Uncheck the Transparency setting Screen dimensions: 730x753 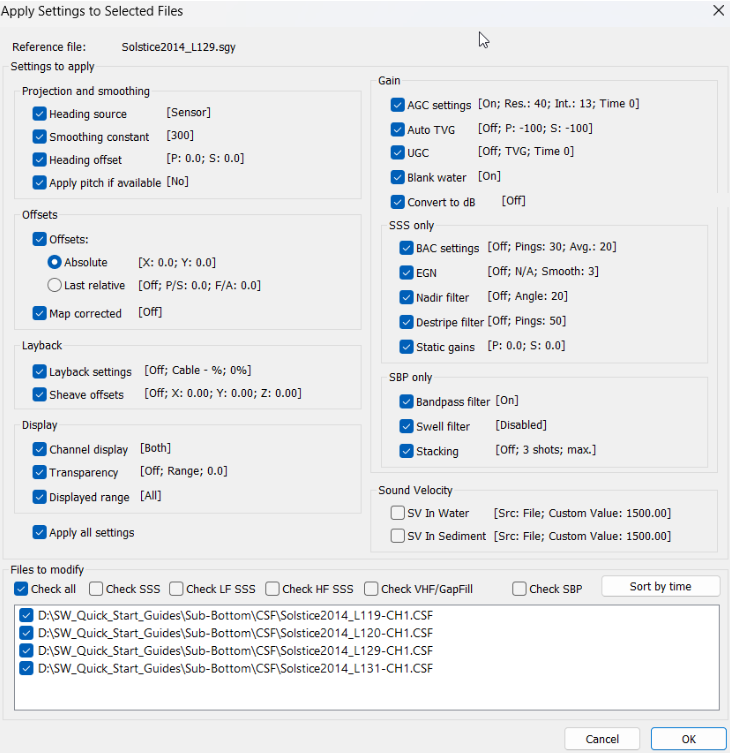39,473
